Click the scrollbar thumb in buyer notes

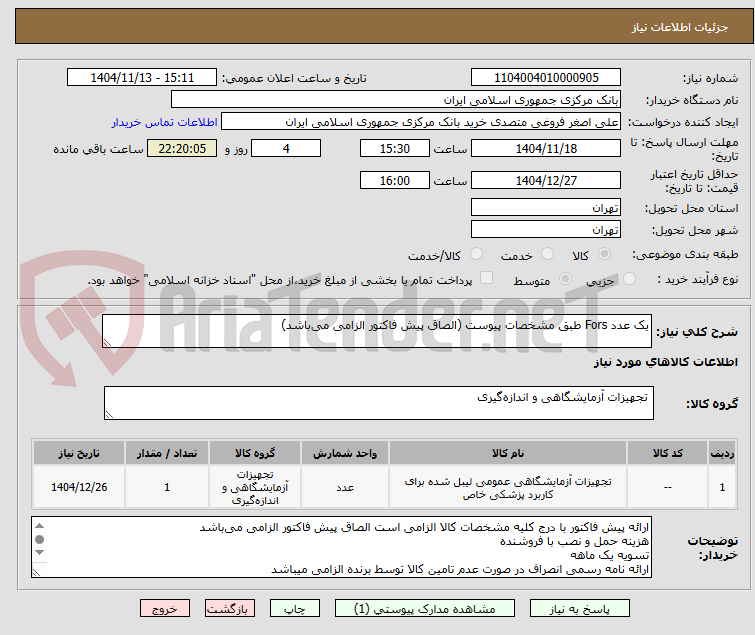click(39, 539)
